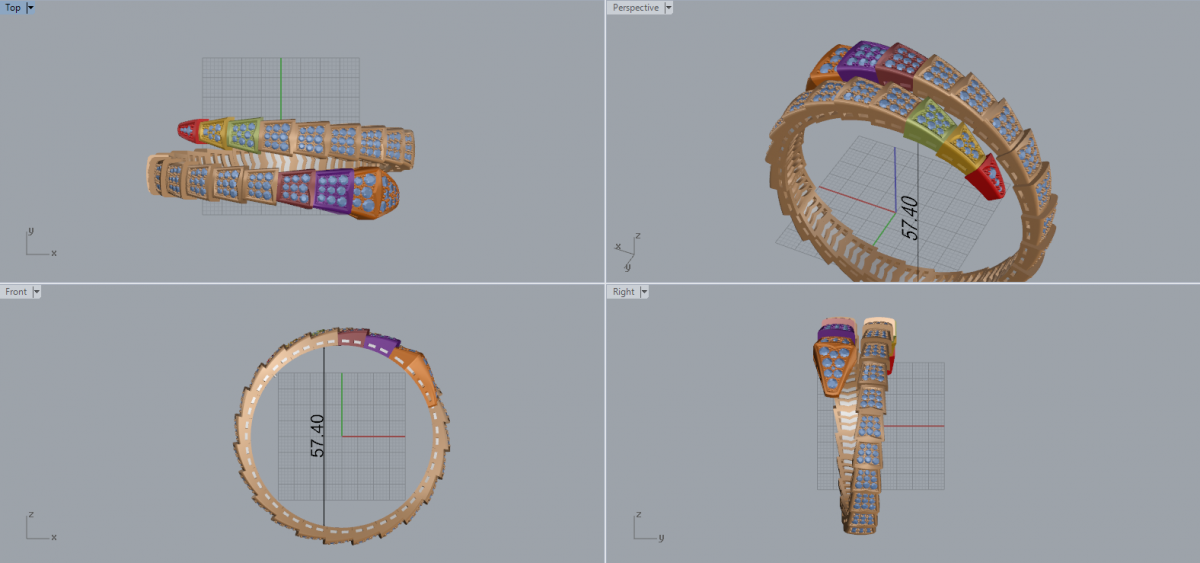Activate the Right viewport title label
The image size is (1200, 563).
(623, 292)
